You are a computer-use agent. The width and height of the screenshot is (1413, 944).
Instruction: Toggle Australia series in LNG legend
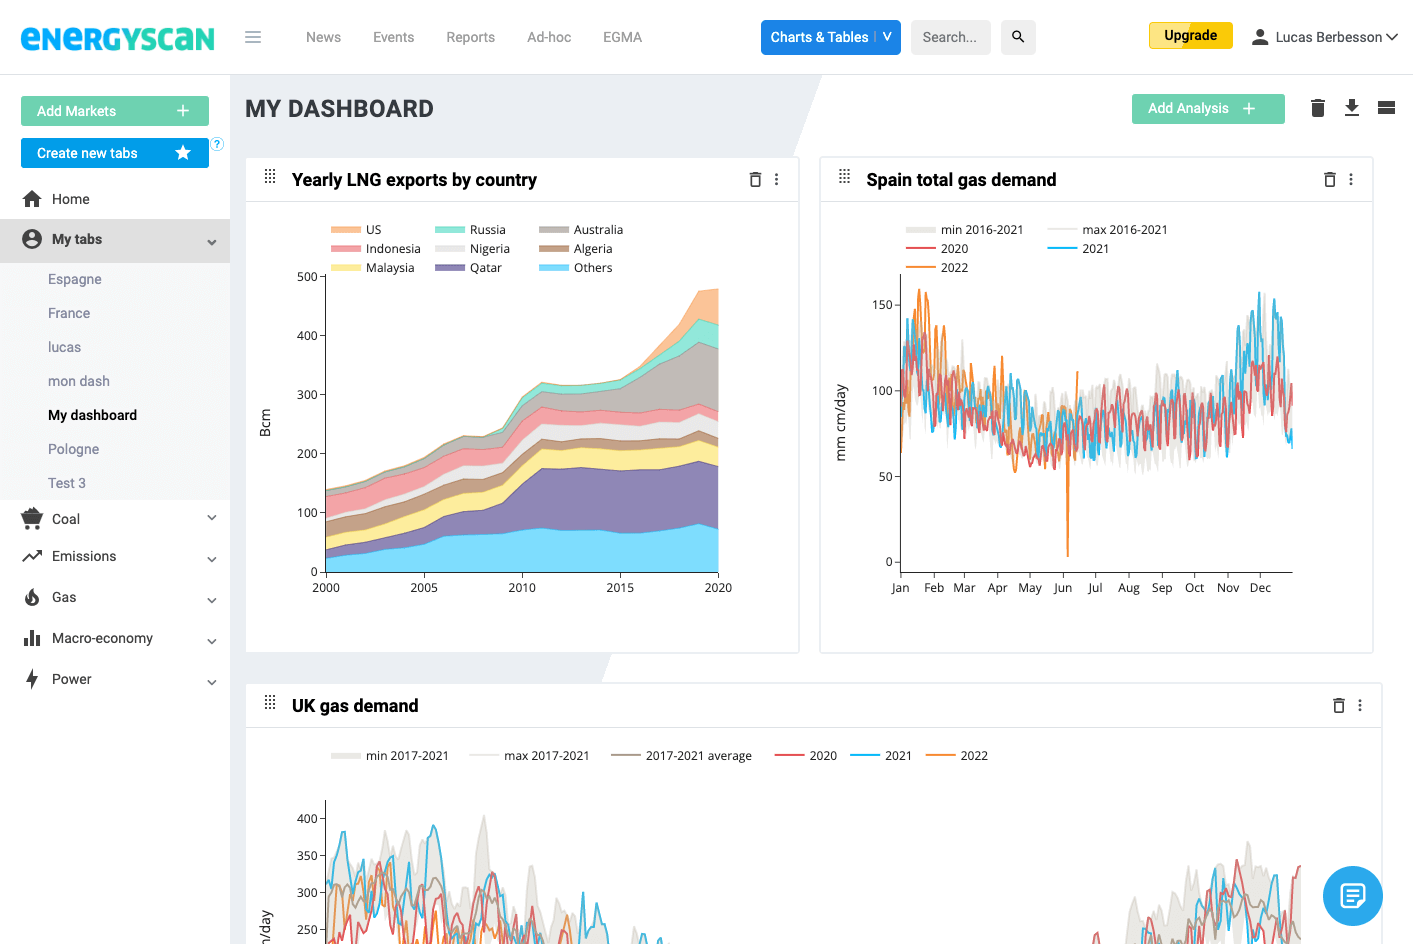pyautogui.click(x=581, y=230)
